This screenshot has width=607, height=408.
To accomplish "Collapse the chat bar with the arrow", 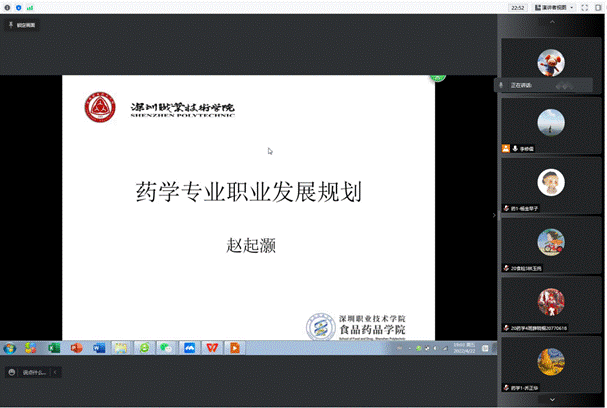I will (56, 372).
